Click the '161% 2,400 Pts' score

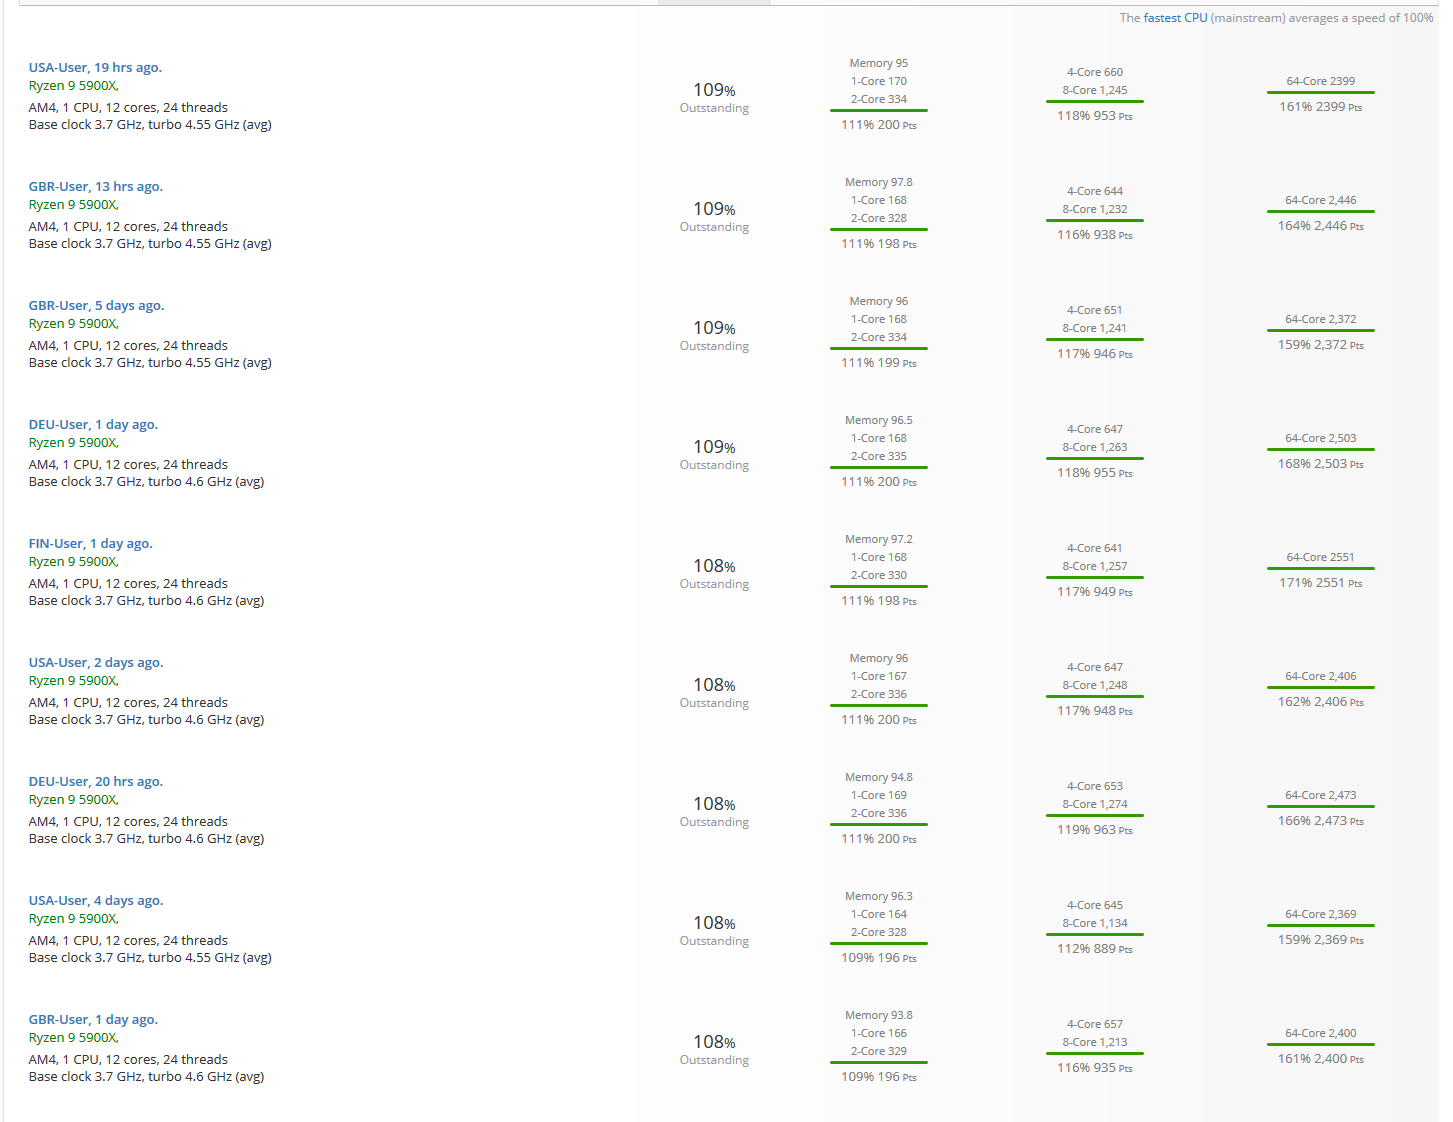click(1320, 1059)
